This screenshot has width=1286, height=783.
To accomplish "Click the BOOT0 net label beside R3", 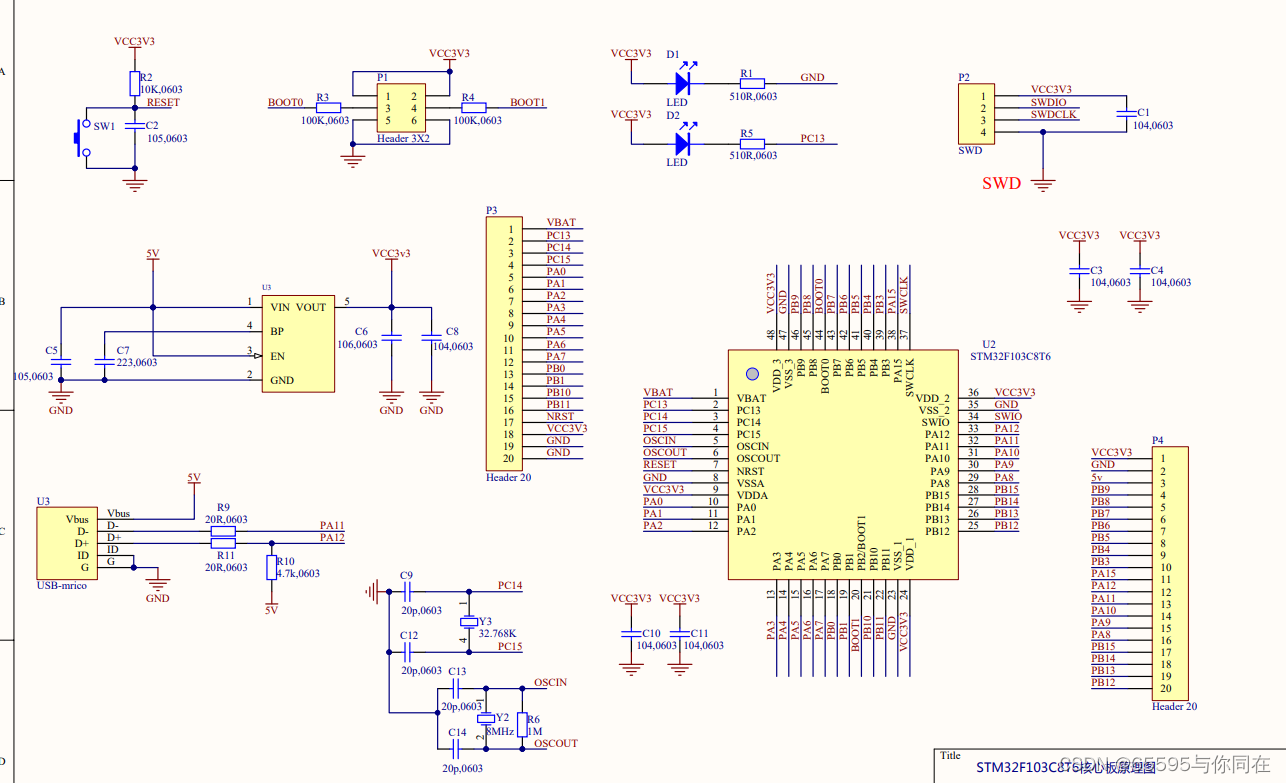I will coord(285,102).
